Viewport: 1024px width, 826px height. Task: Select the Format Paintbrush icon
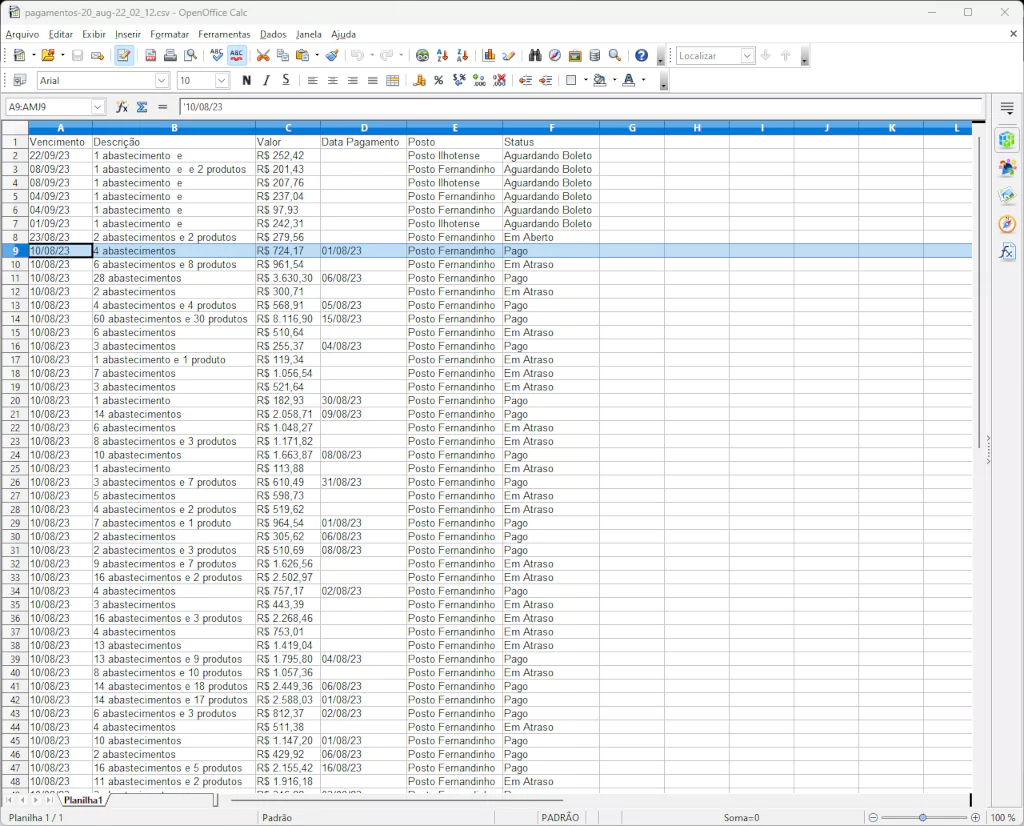coord(332,56)
